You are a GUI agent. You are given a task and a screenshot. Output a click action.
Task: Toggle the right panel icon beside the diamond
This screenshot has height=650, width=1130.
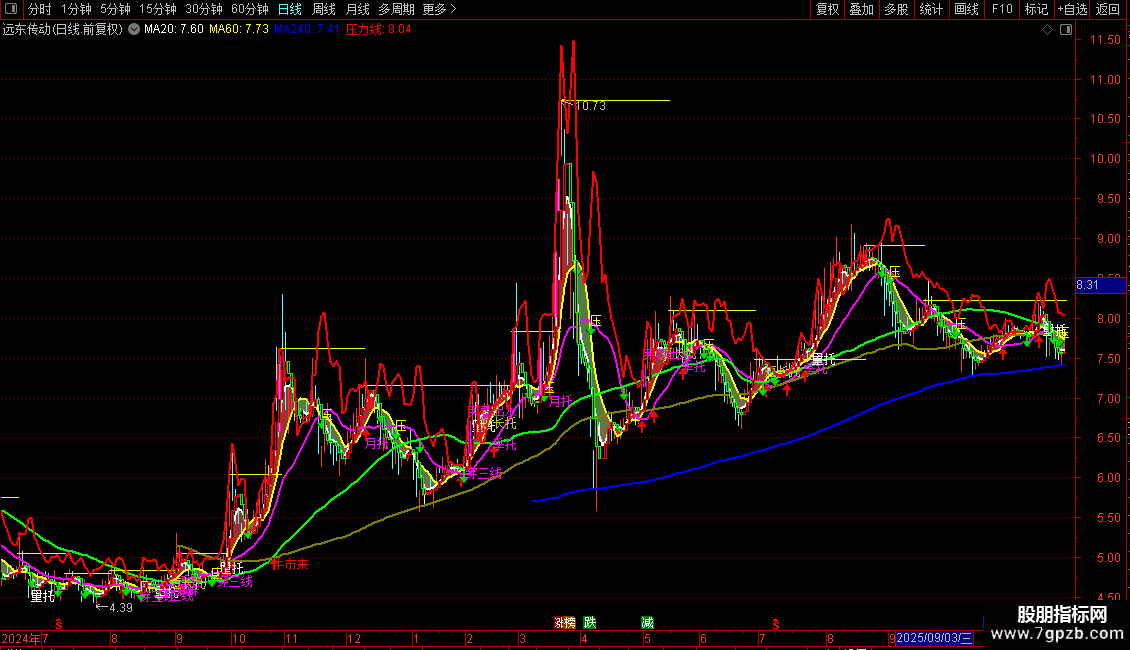1066,30
